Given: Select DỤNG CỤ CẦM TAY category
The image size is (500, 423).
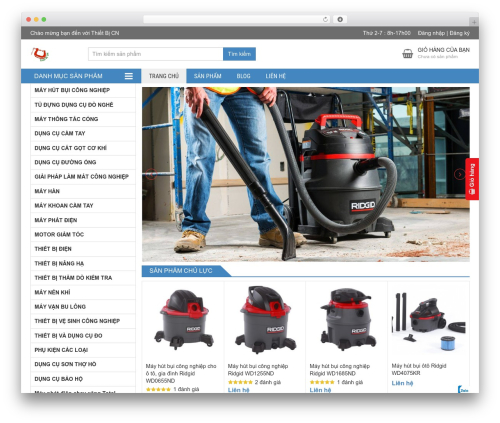Looking at the screenshot, I should (x=83, y=133).
